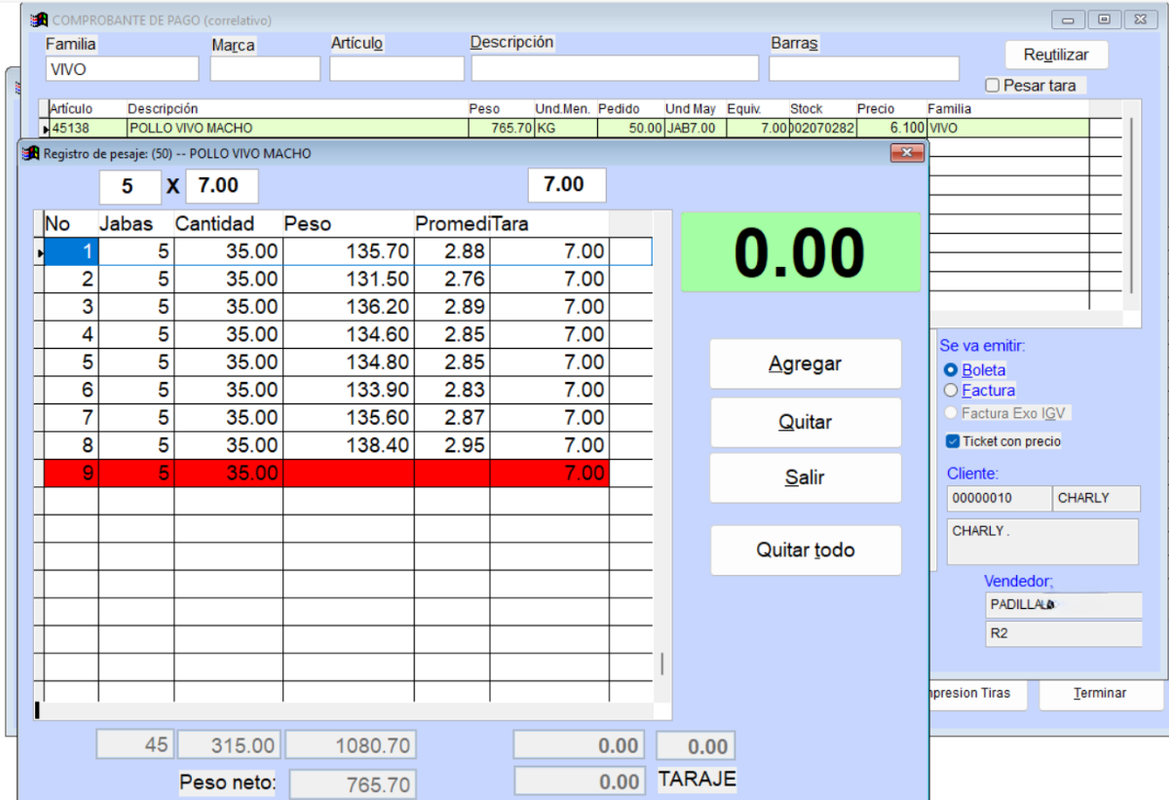Click the 7.00 field next to X
The image size is (1169, 800).
pos(221,186)
